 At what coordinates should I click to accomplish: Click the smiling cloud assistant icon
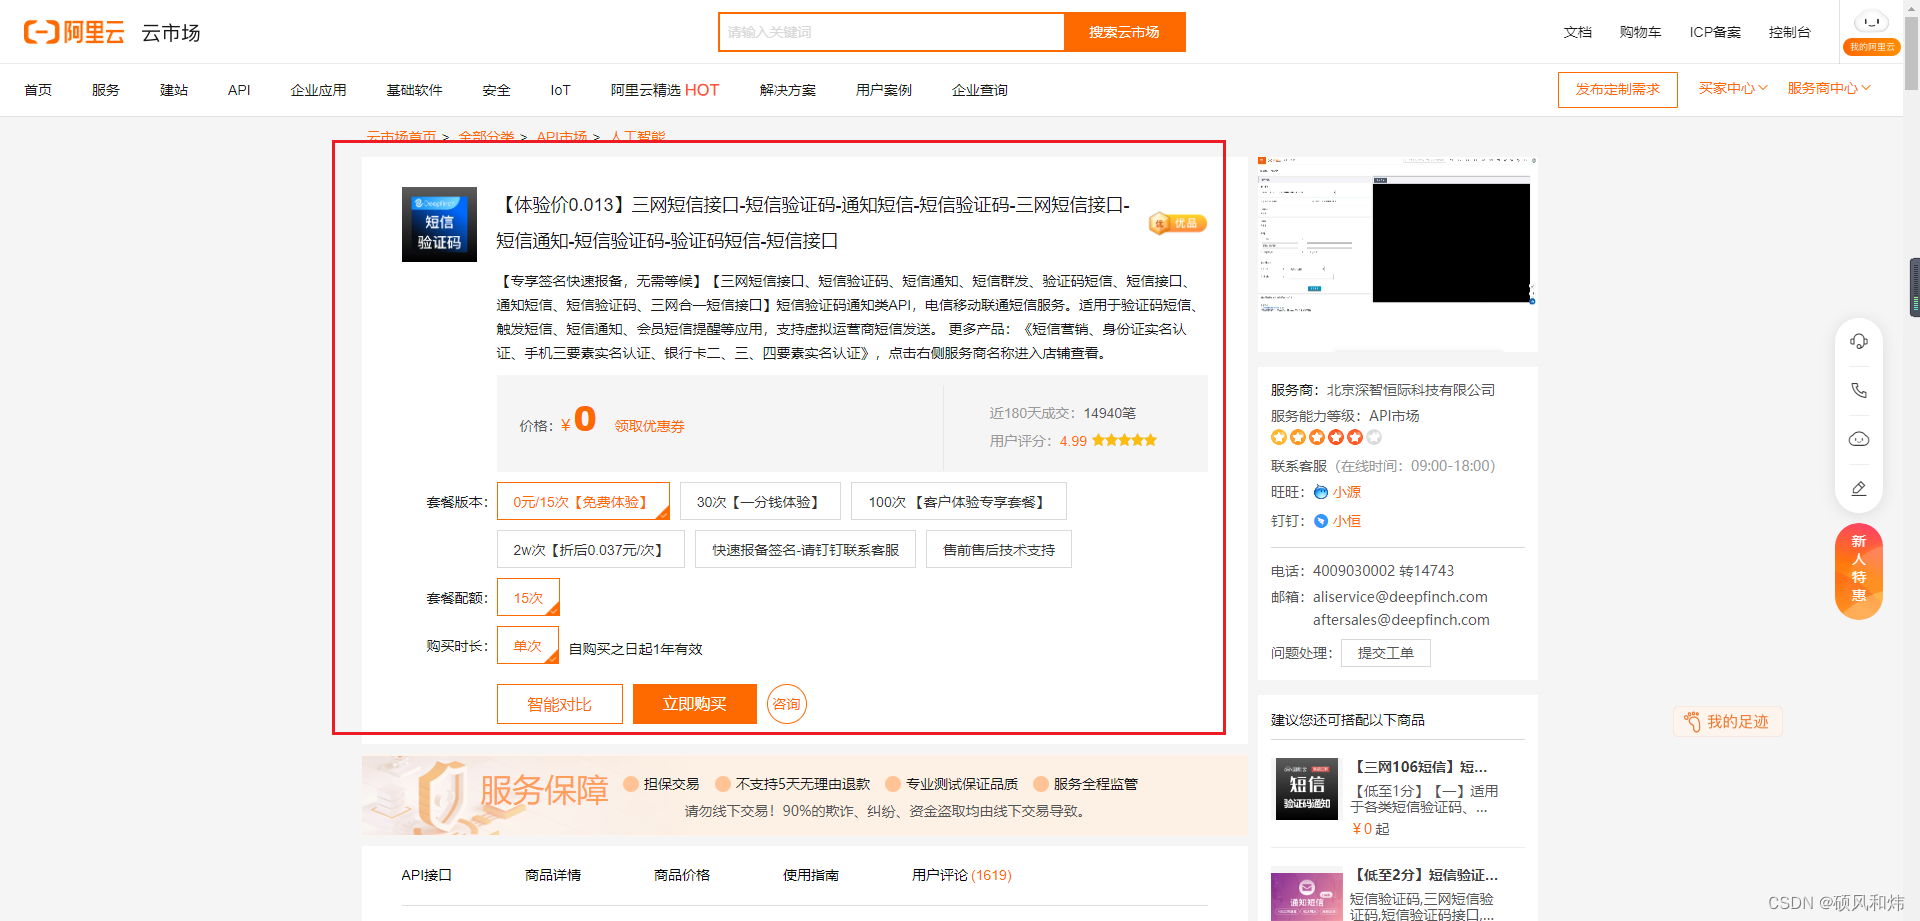(x=1859, y=438)
